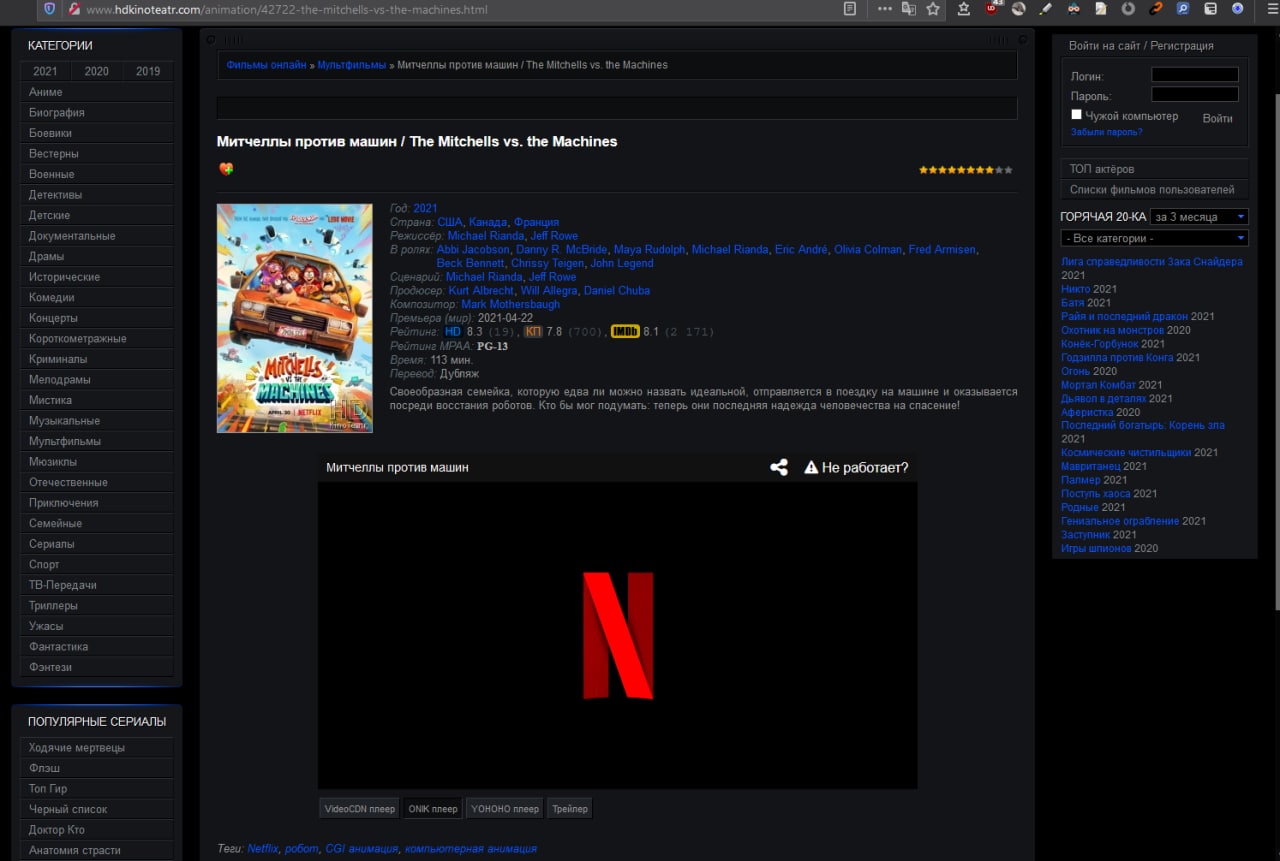Image resolution: width=1280 pixels, height=861 pixels.
Task: Click the blue HD rating badge
Action: (454, 331)
